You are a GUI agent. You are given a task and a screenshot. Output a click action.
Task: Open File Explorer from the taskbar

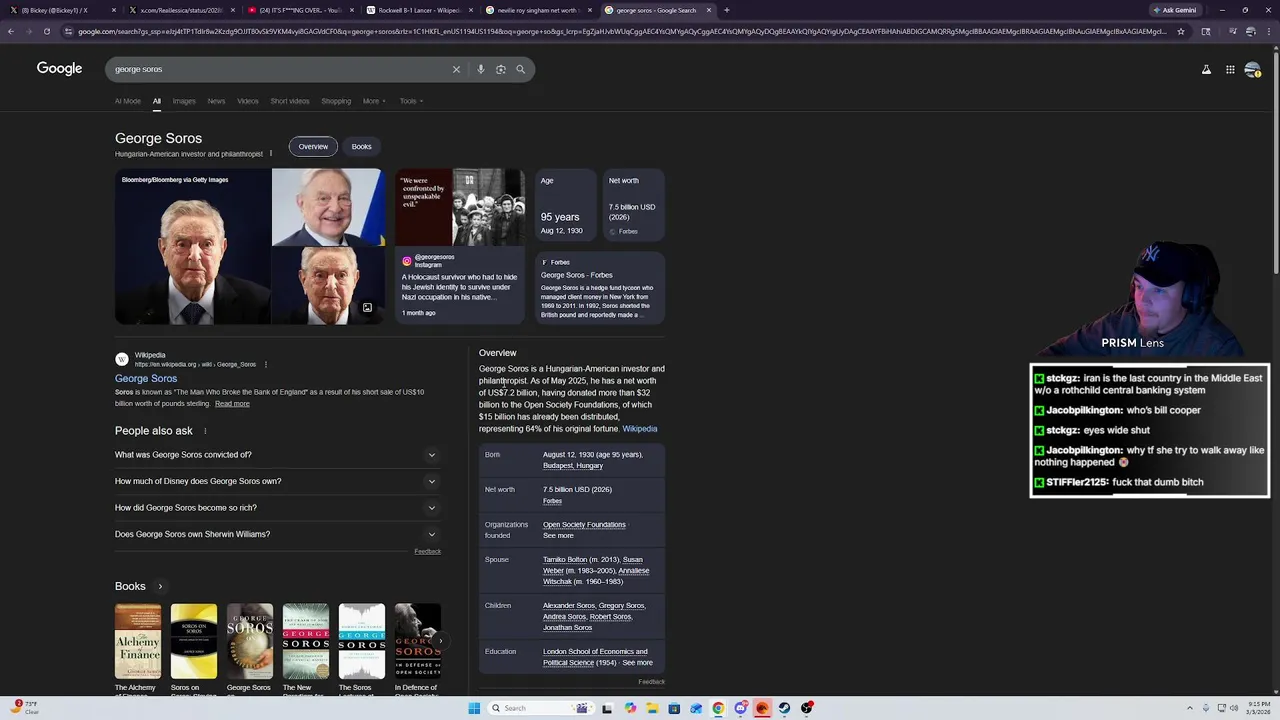pos(652,708)
